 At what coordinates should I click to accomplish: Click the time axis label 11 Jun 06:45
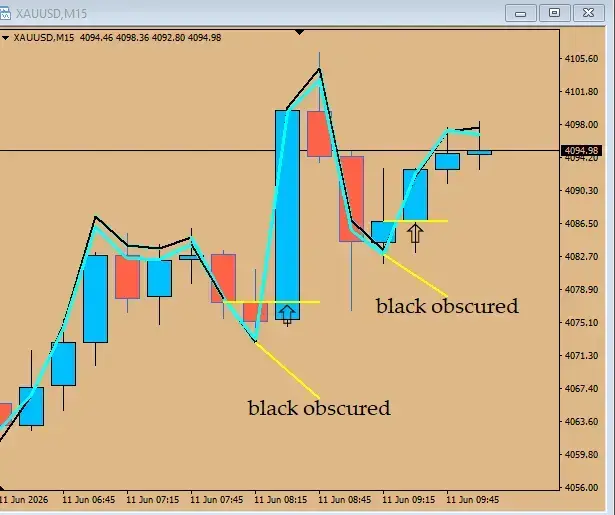click(x=89, y=500)
